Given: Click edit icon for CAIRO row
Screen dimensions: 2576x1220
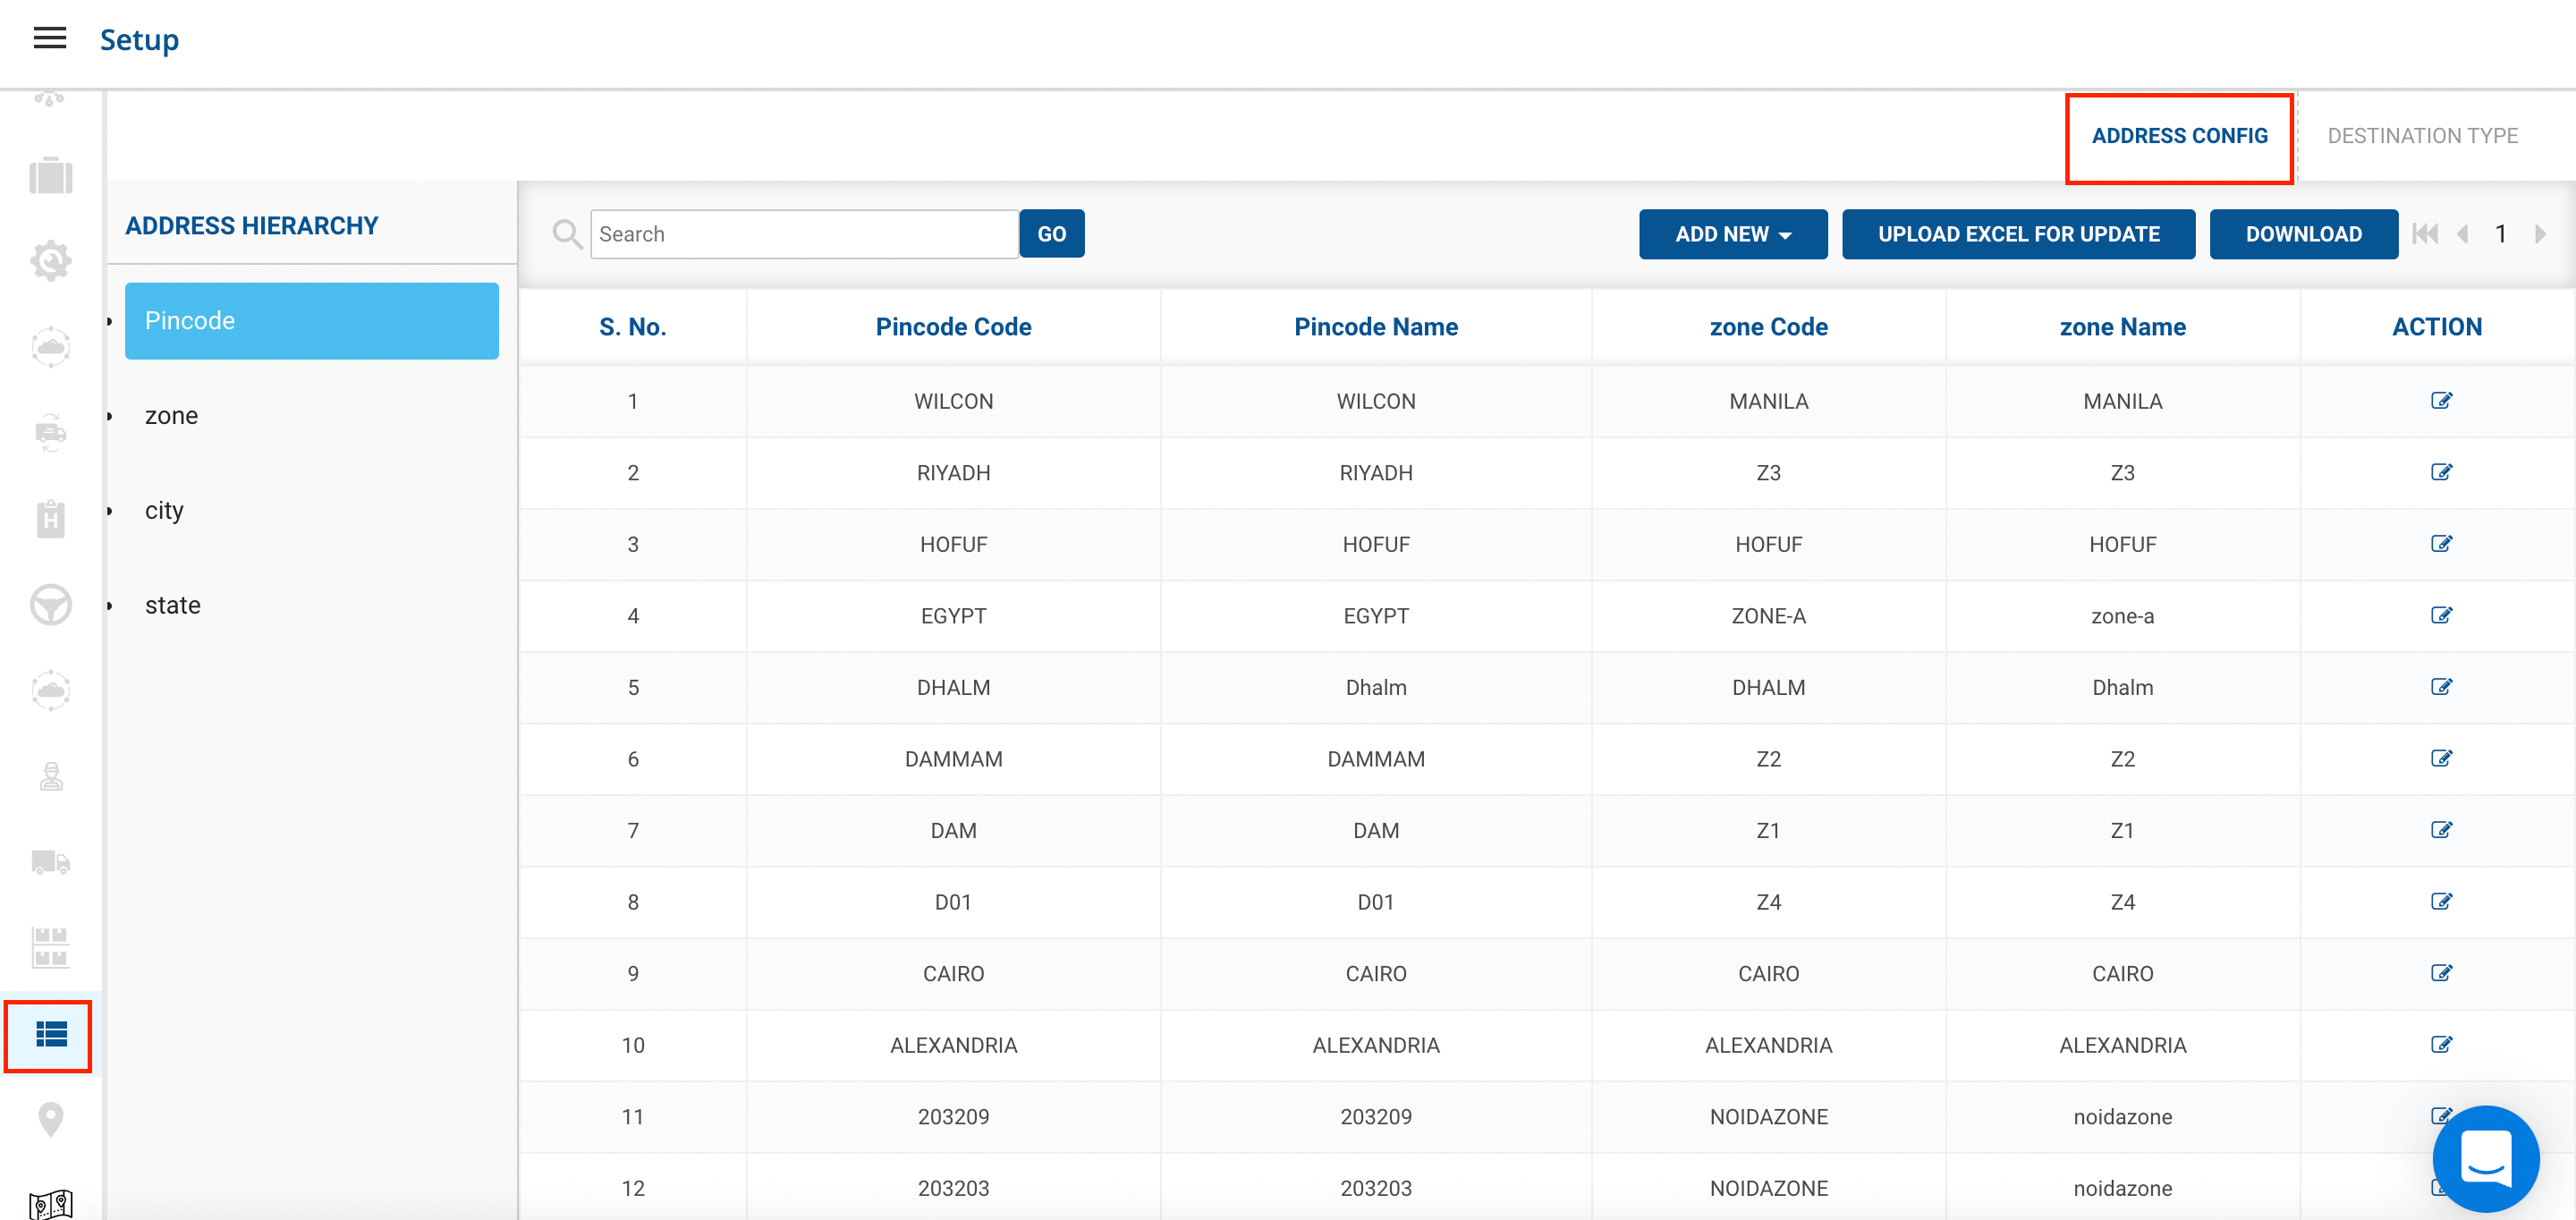Looking at the screenshot, I should click(x=2440, y=973).
